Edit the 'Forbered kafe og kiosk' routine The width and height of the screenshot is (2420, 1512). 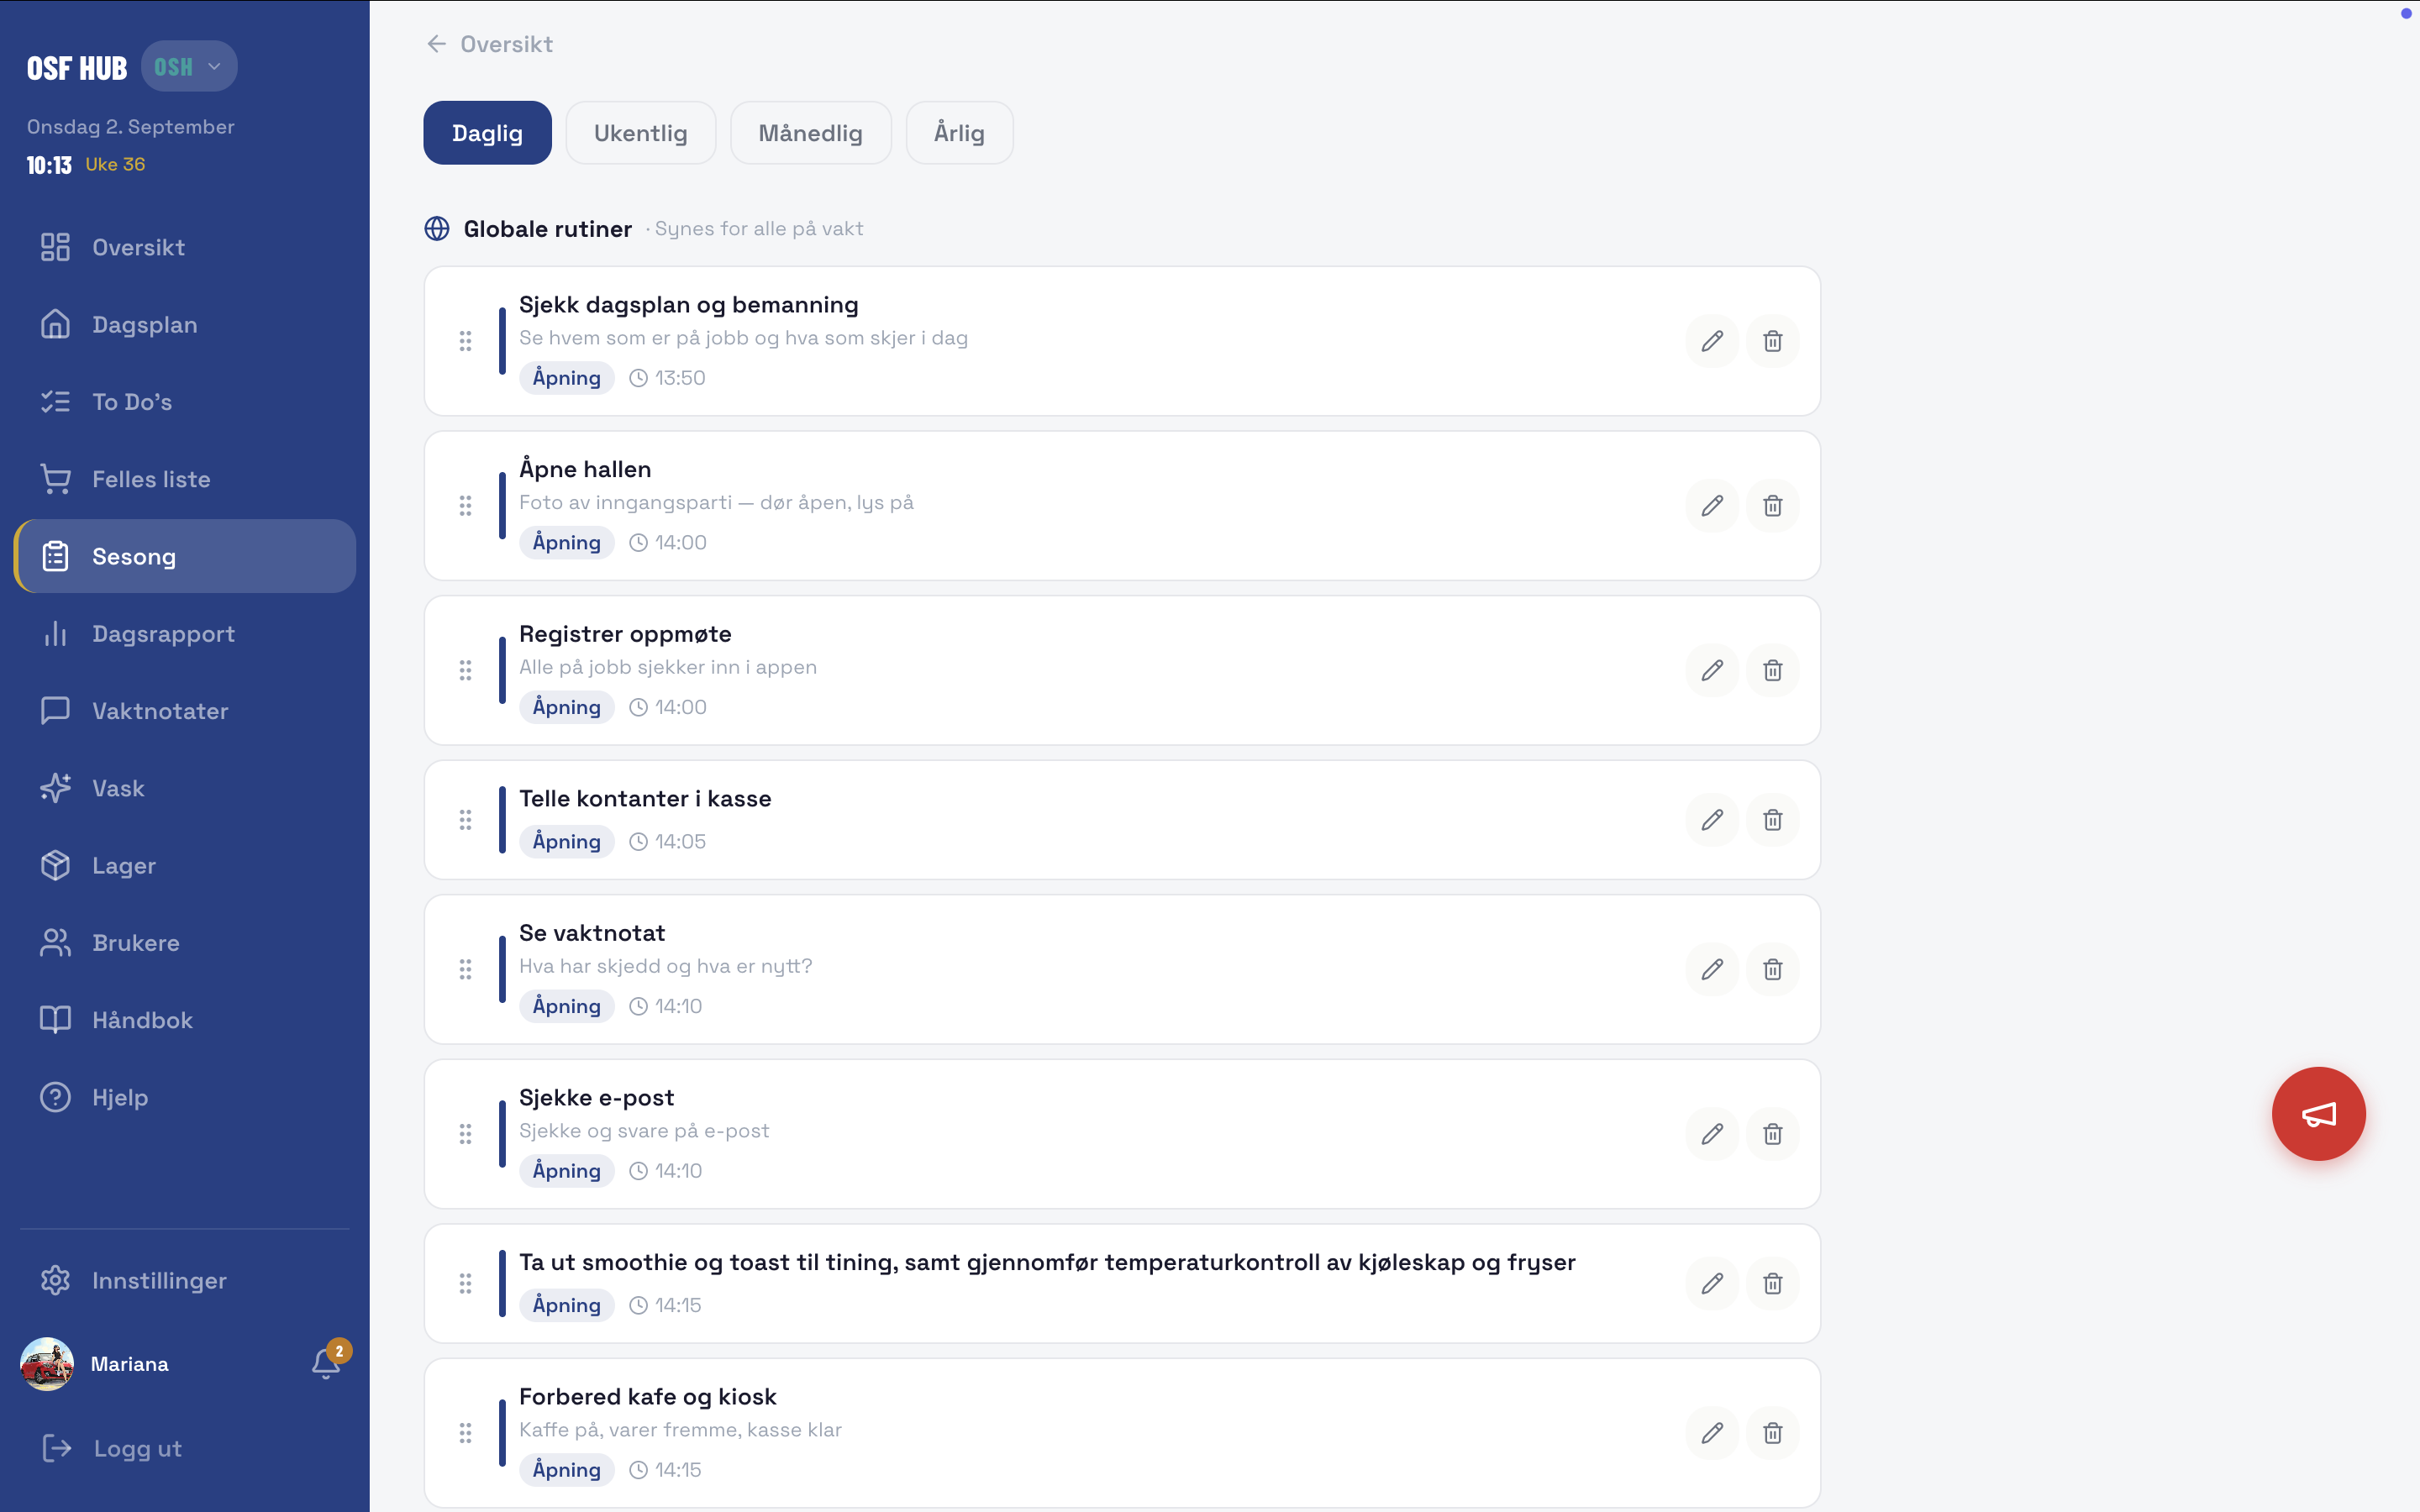[x=1712, y=1433]
